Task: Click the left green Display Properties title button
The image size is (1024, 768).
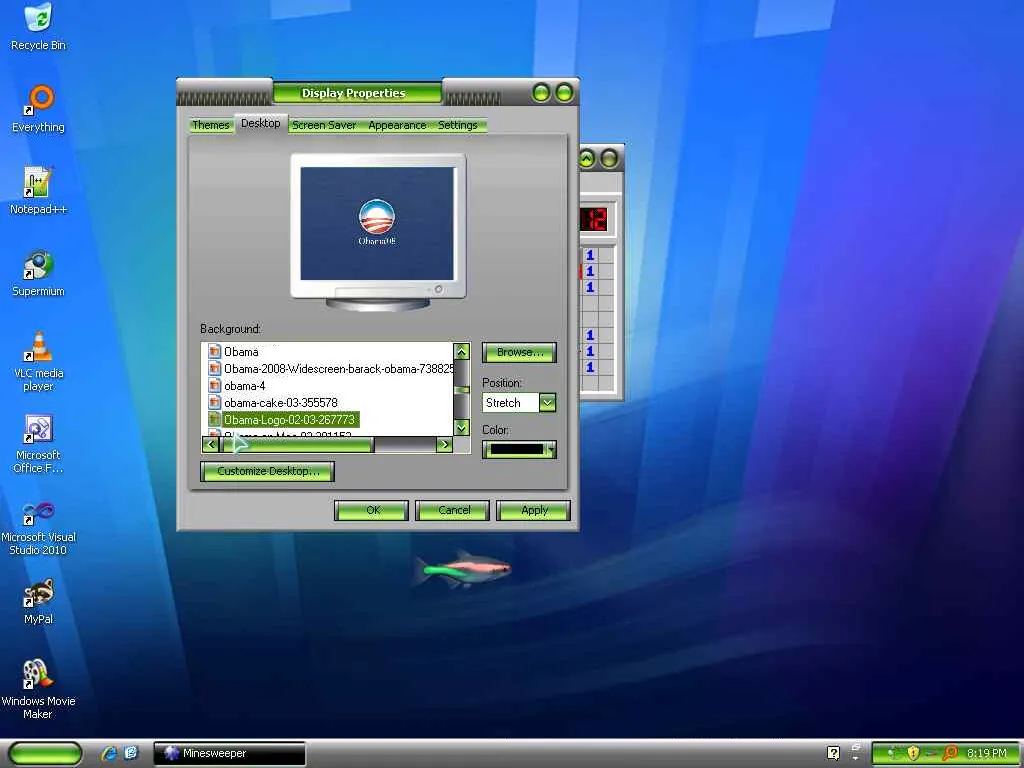Action: pyautogui.click(x=541, y=93)
